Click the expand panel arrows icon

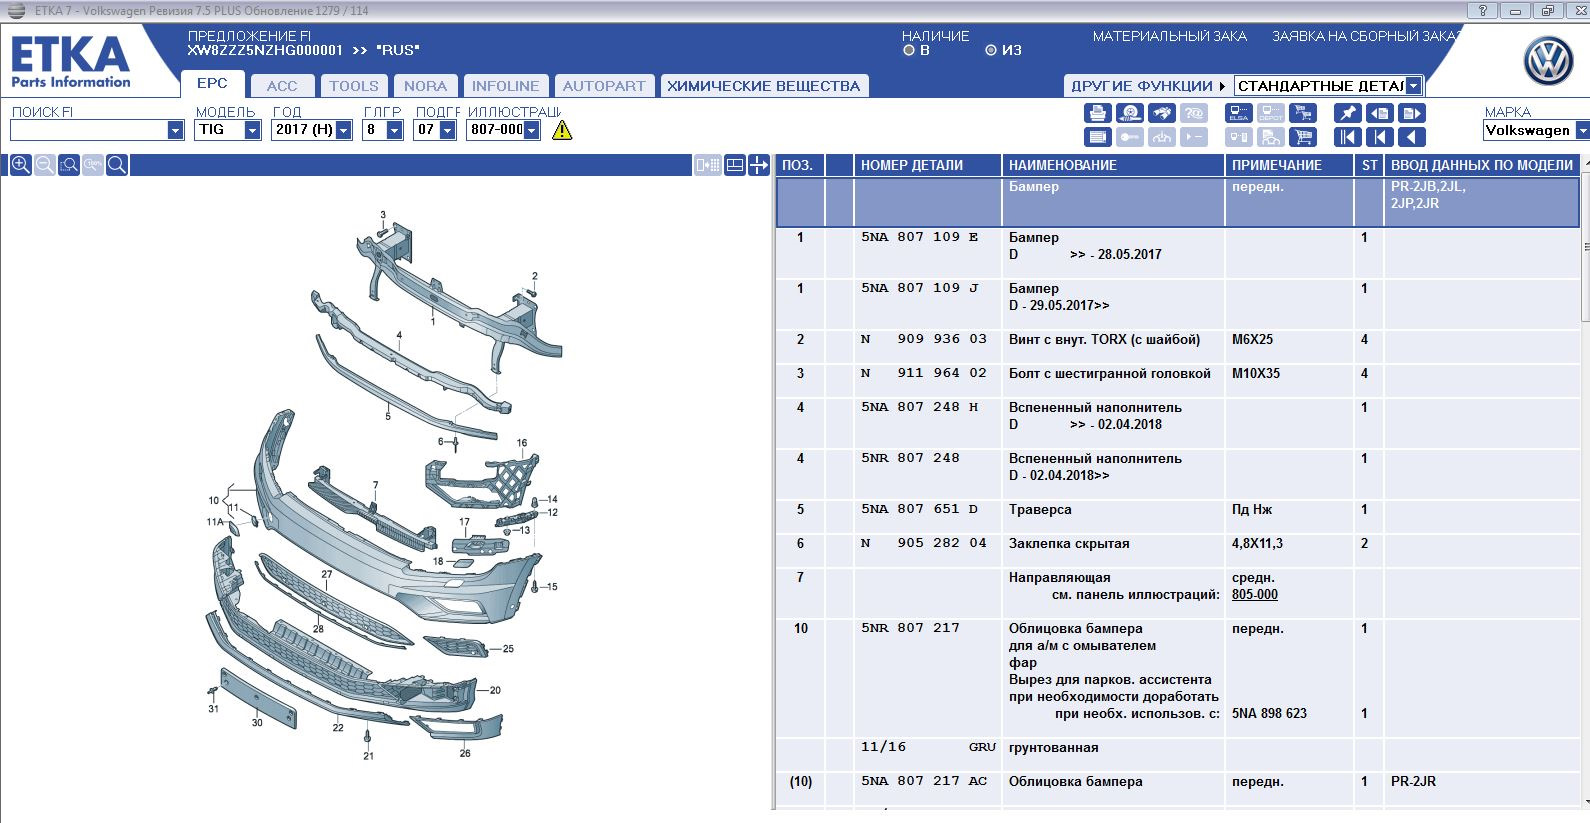click(x=758, y=165)
